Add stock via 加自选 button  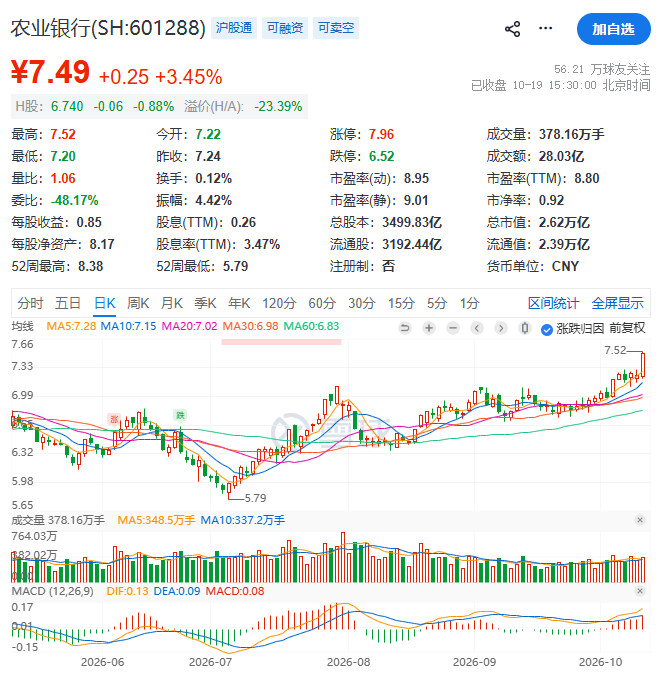tap(613, 29)
